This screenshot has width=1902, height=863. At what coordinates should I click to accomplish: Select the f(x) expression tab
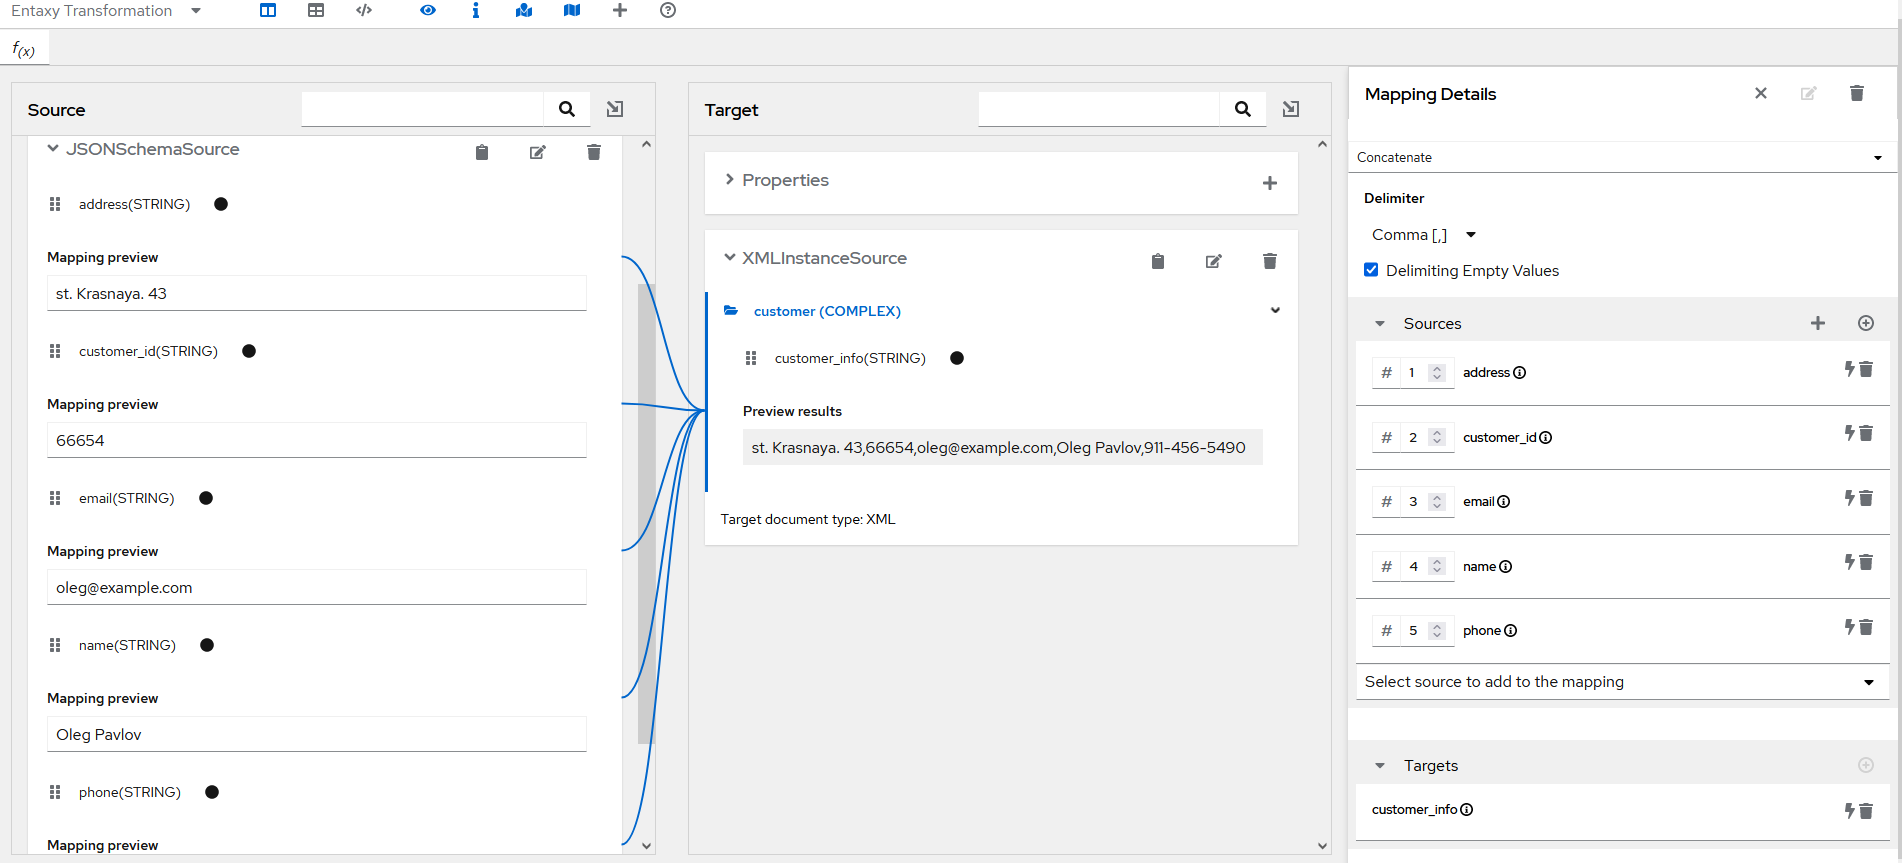[x=24, y=49]
